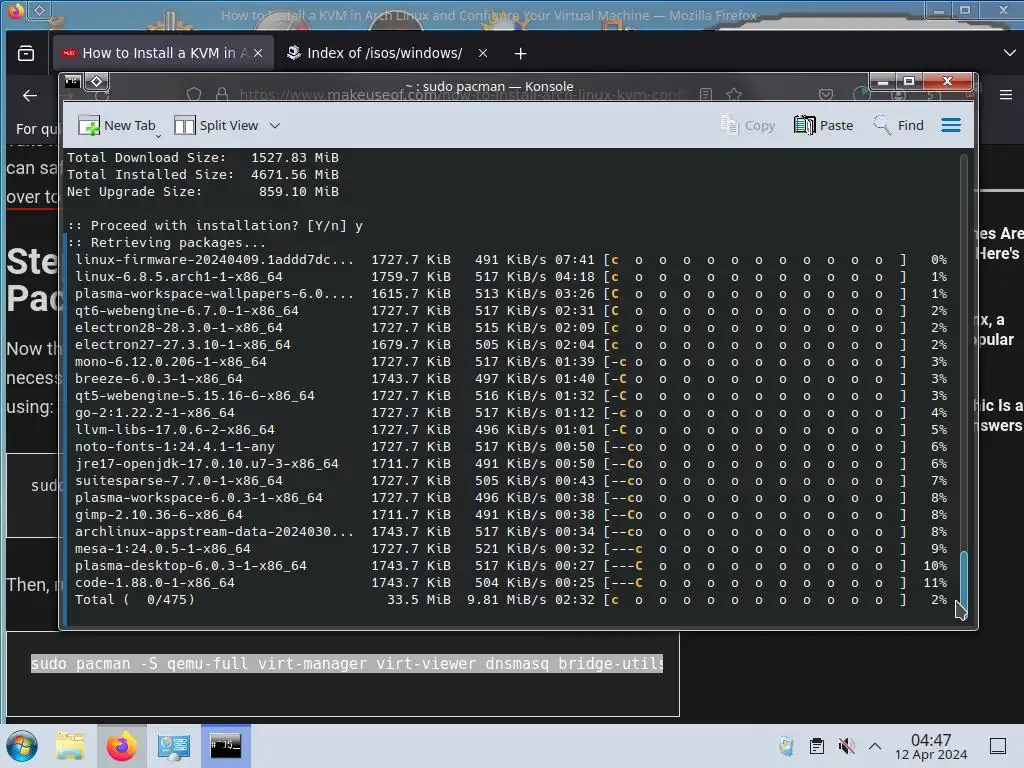Screen dimensions: 1024x768
Task: Click the Total (0/475) progress line
Action: coord(511,600)
